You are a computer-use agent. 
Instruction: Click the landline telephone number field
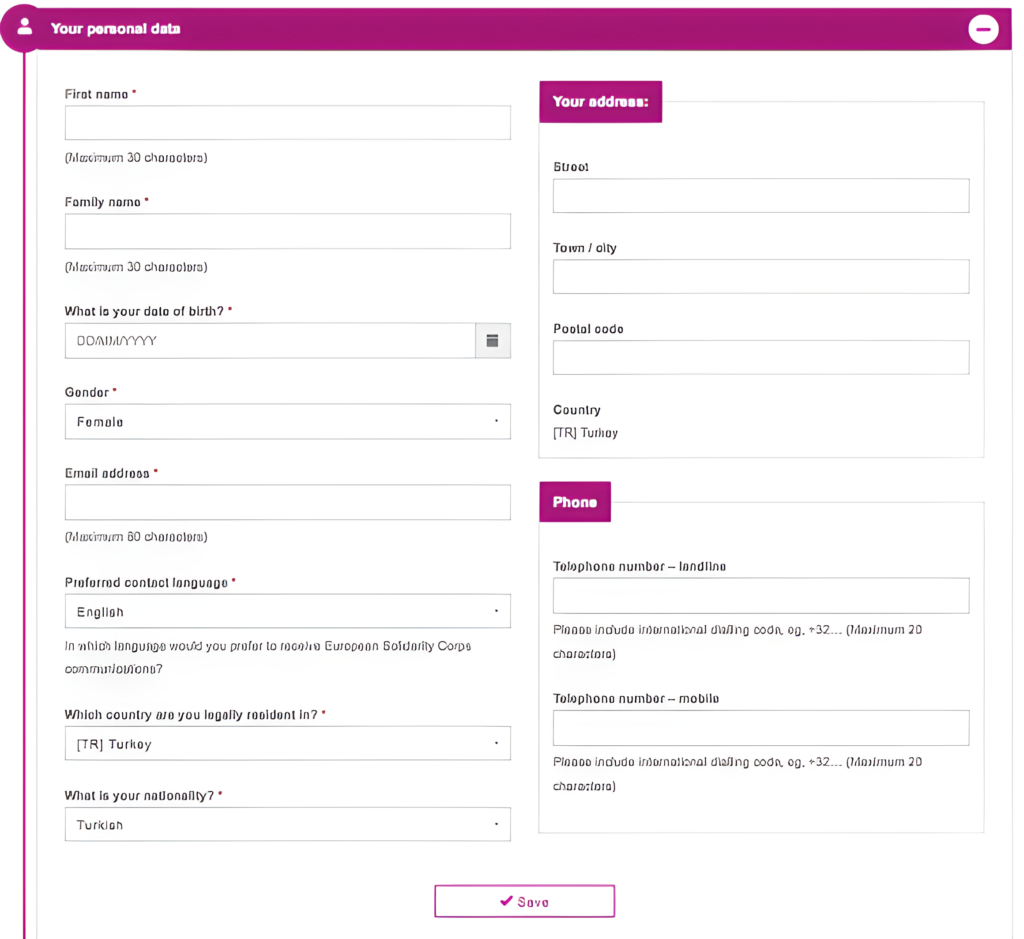pyautogui.click(x=761, y=596)
